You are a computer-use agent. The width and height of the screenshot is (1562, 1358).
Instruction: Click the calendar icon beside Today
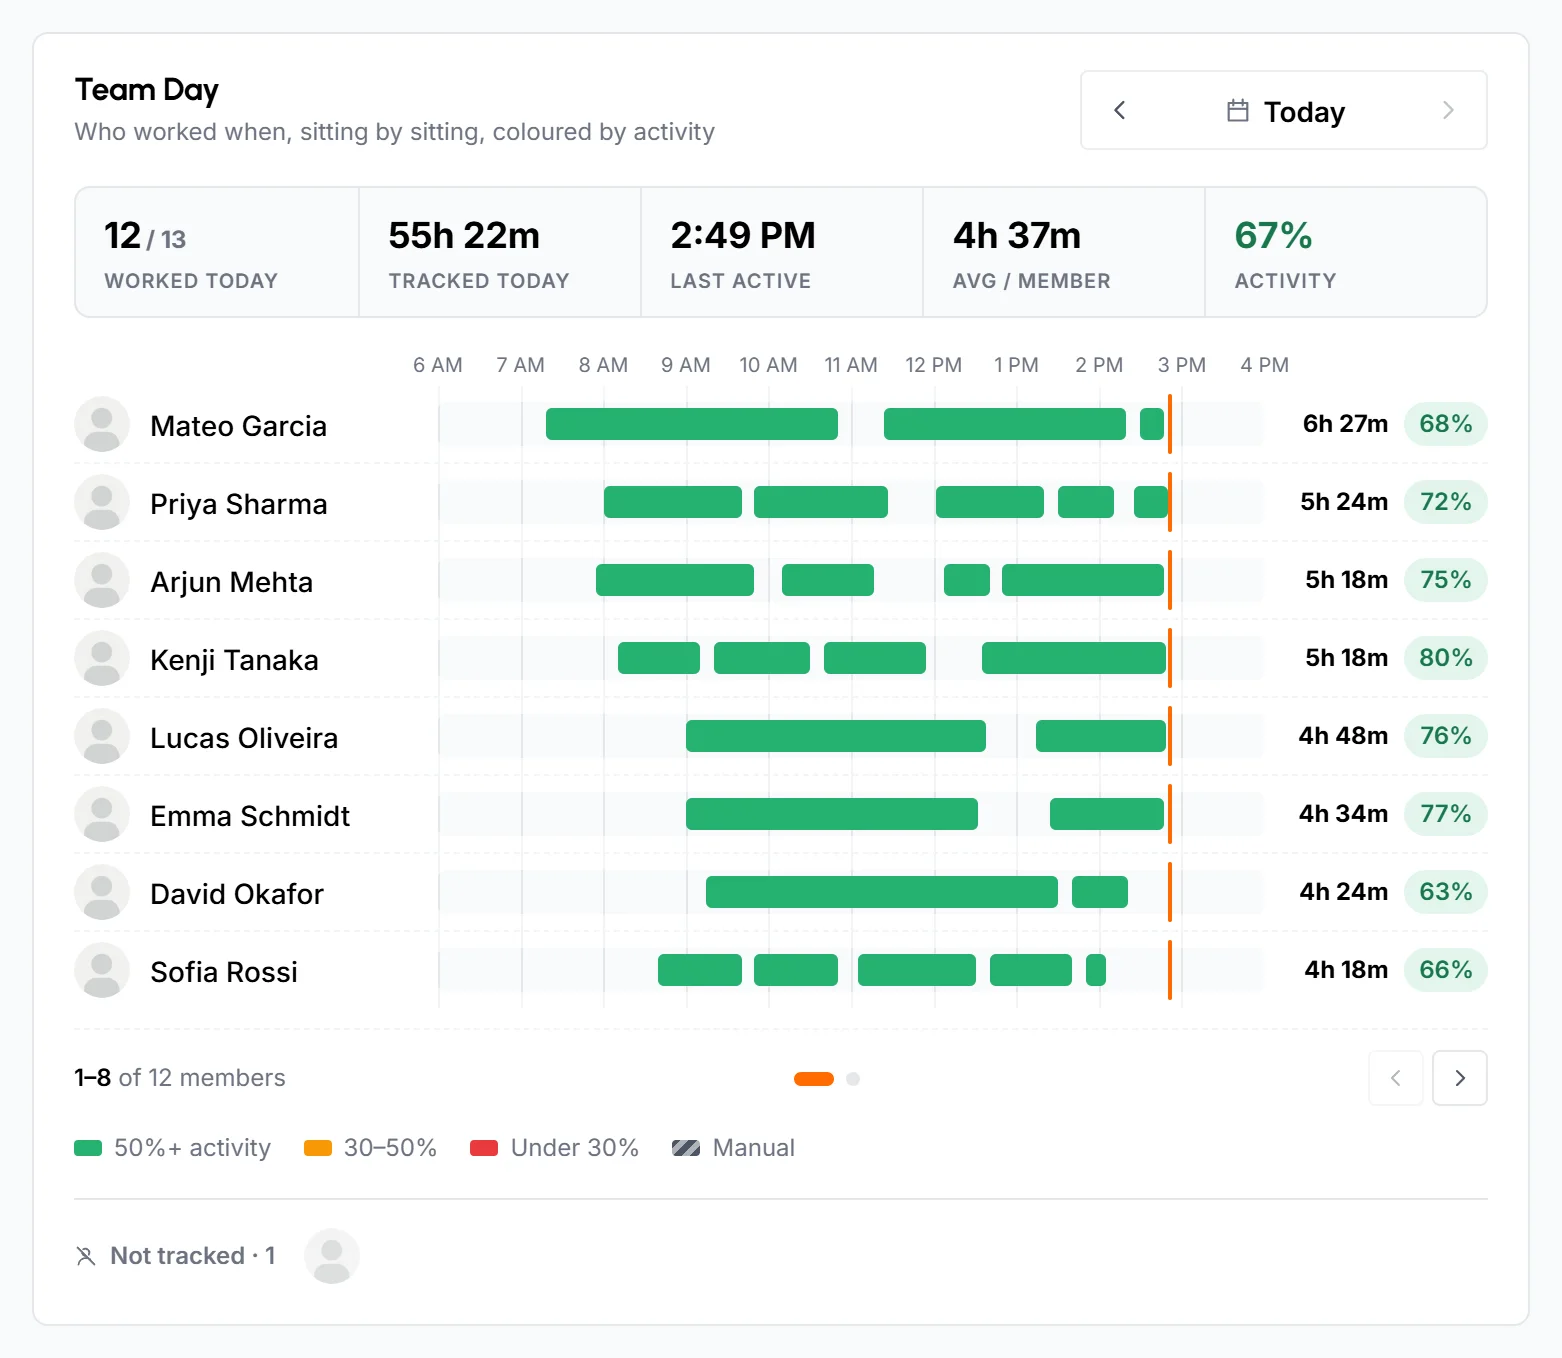[x=1238, y=111]
